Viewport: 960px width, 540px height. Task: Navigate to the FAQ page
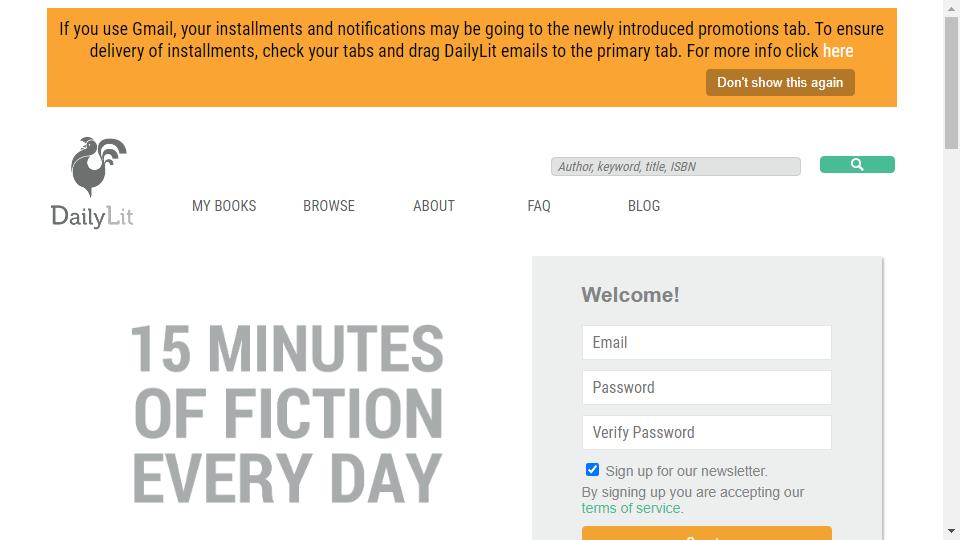[539, 206]
